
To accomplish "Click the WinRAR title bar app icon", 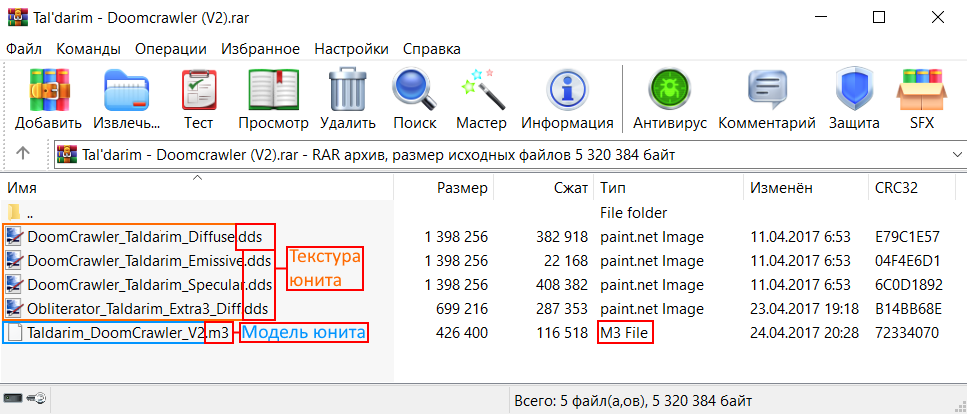I will 17,18.
